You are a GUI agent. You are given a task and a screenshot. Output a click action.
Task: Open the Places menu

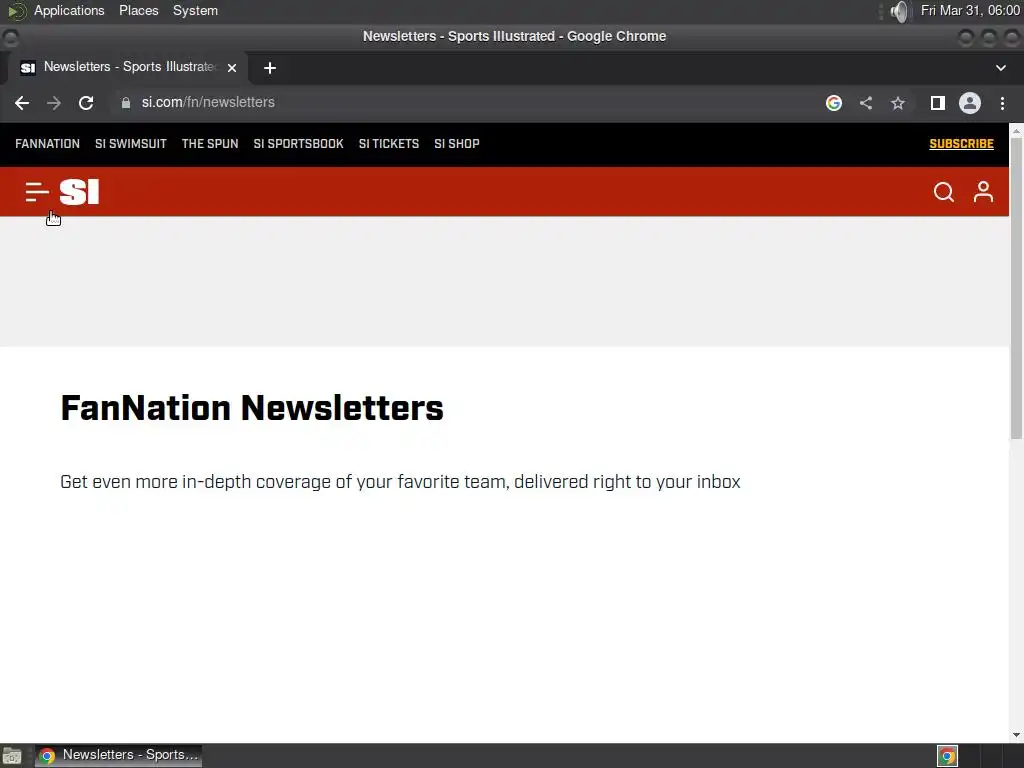coord(138,11)
